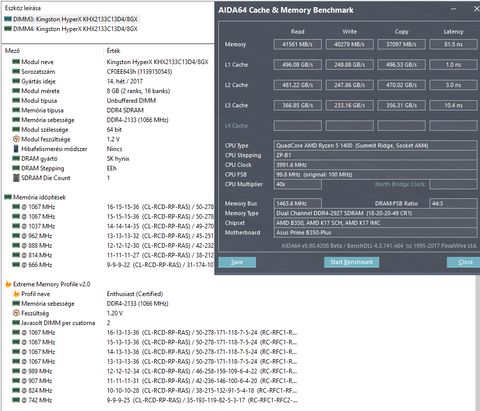Click CPU Clock field 3991.6 MHz
This screenshot has height=411, width=480.
pos(375,165)
